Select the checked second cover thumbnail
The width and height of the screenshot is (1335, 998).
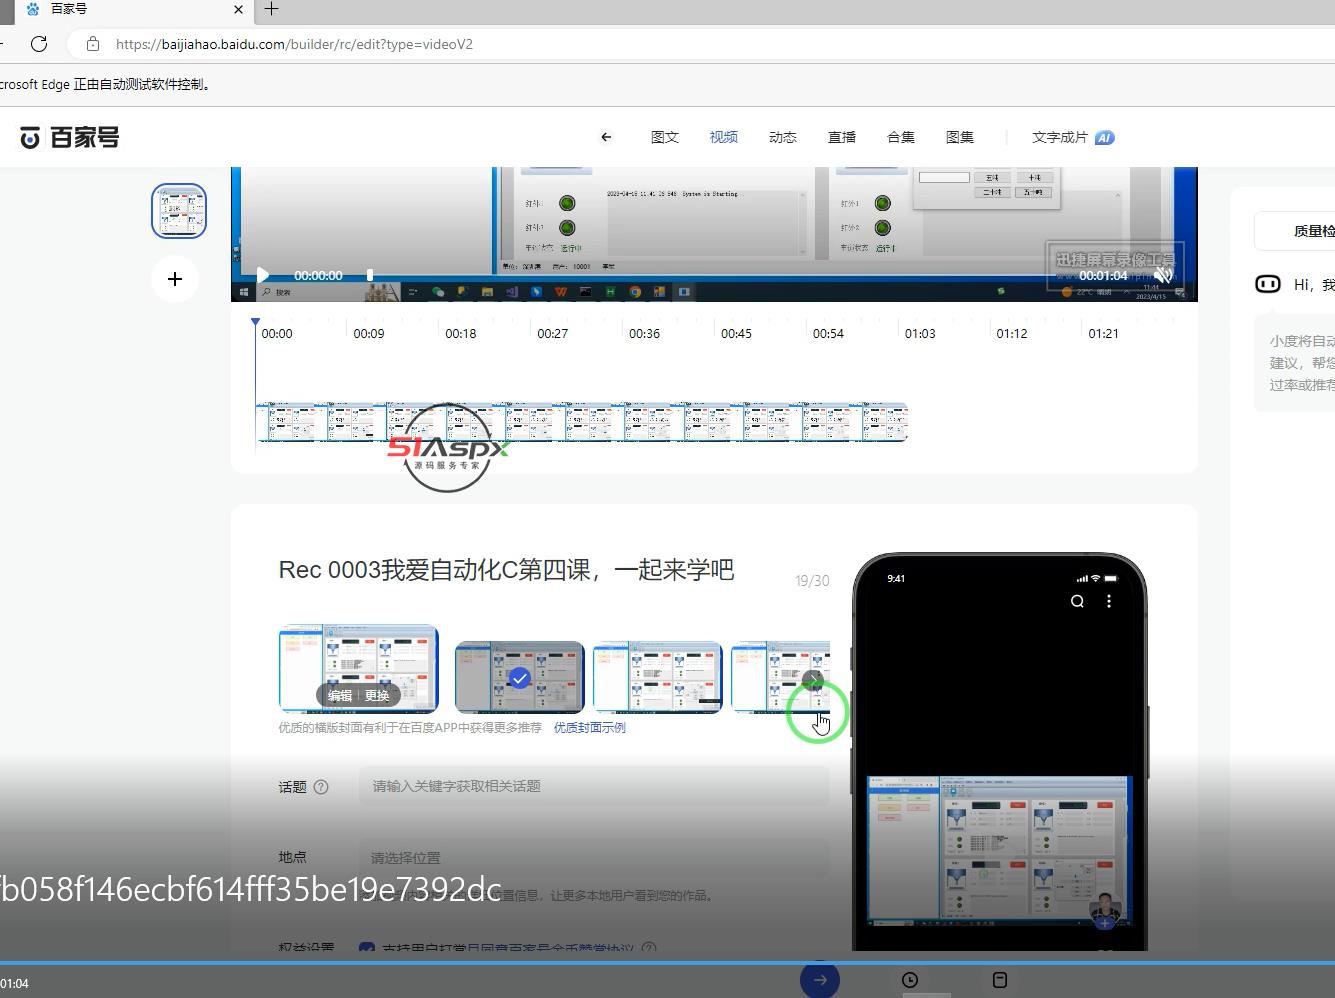coord(519,677)
